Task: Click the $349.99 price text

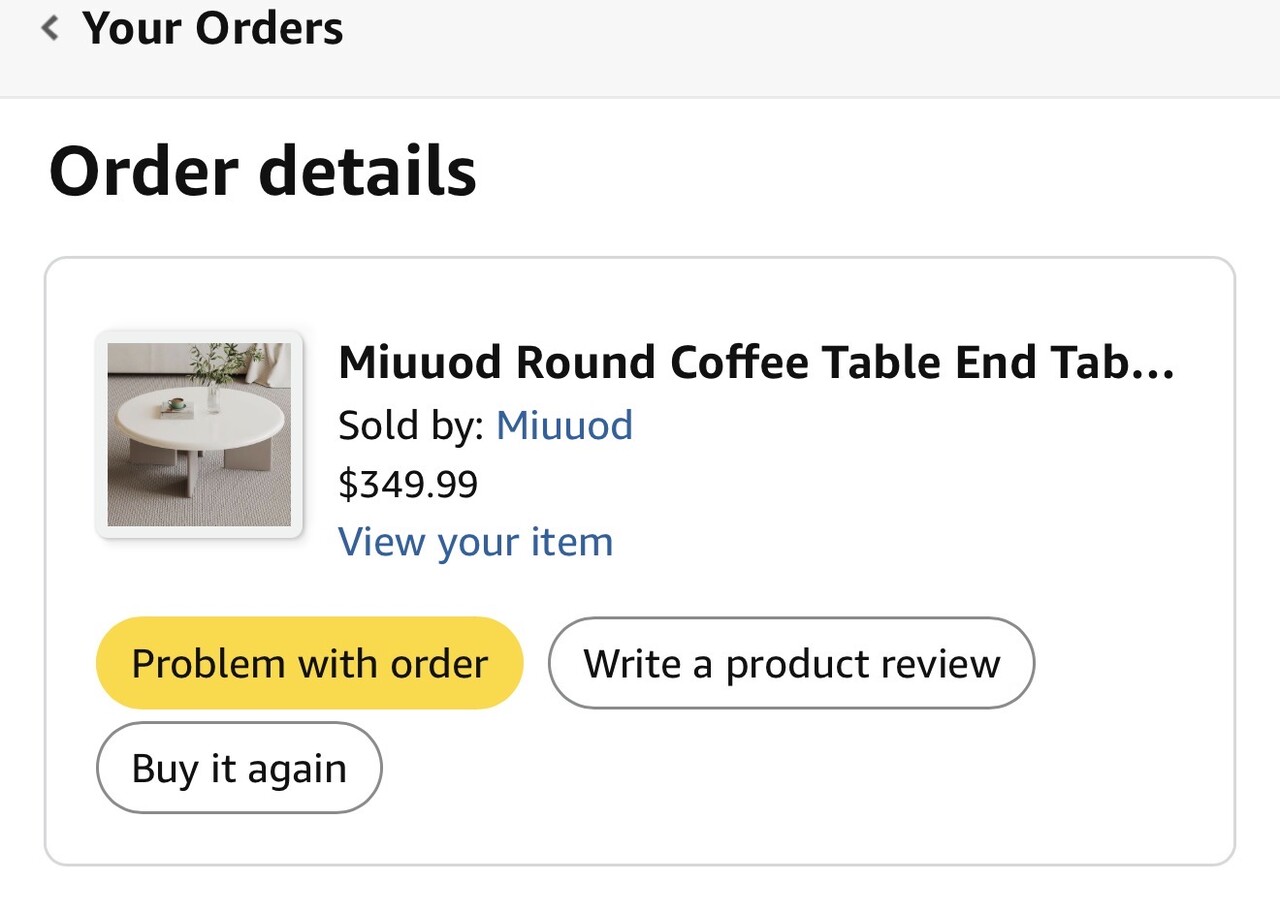Action: tap(408, 484)
